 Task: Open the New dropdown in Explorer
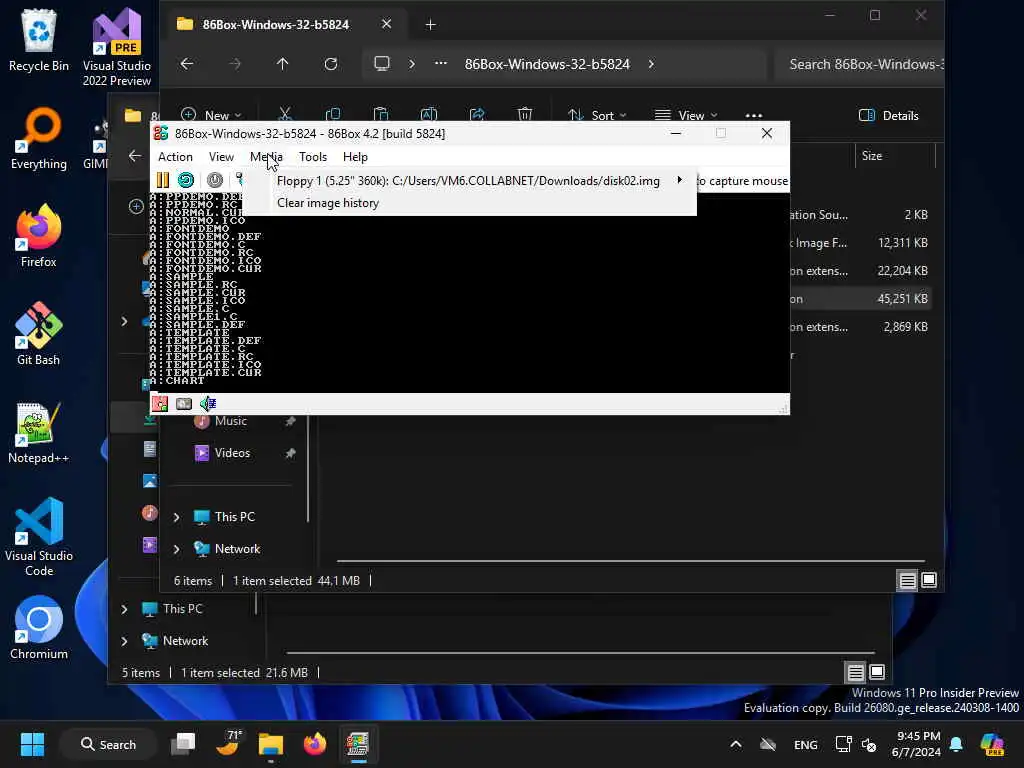pyautogui.click(x=210, y=115)
